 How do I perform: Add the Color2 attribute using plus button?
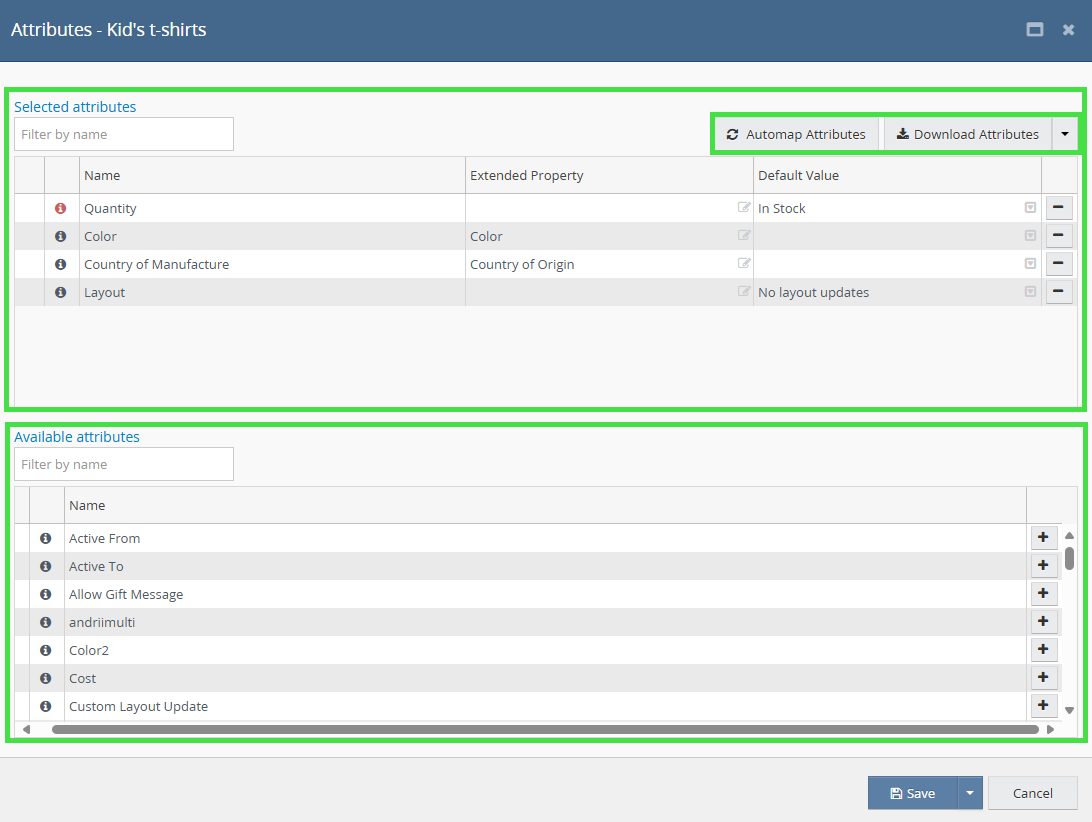(x=1043, y=650)
